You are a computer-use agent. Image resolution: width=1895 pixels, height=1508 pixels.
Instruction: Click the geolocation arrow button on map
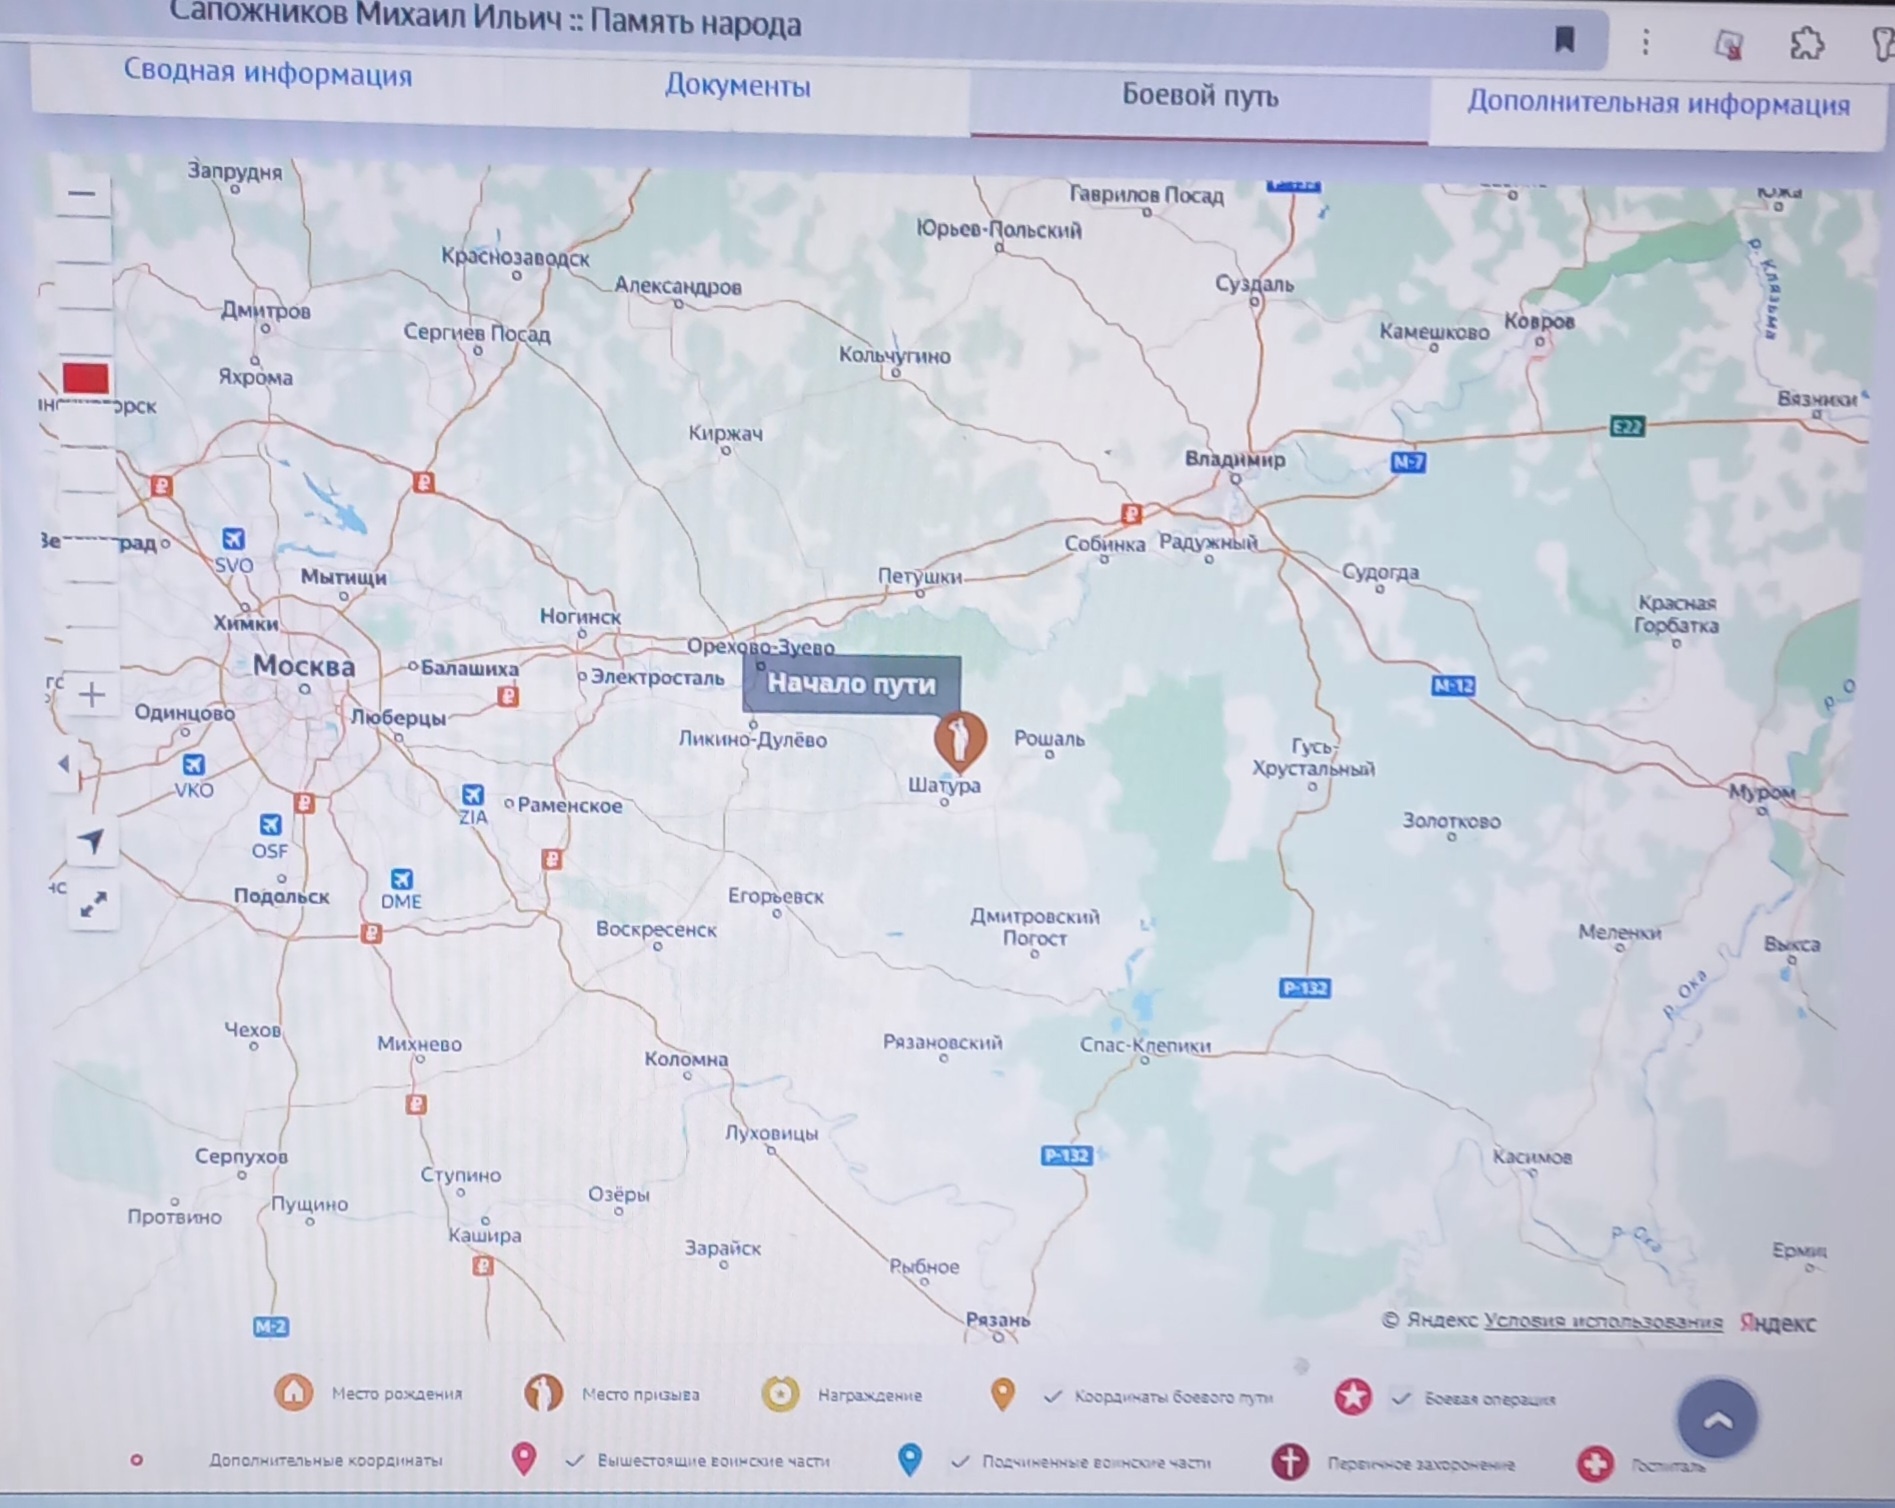(92, 840)
